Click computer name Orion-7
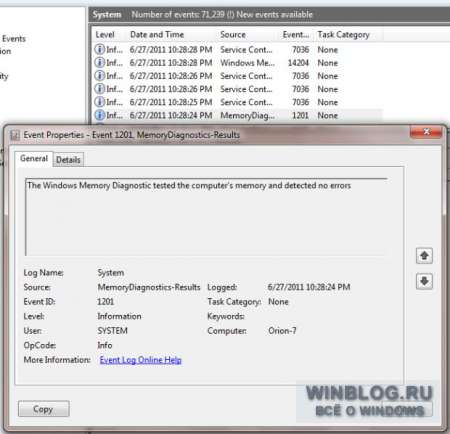The height and width of the screenshot is (434, 450). coord(282,331)
